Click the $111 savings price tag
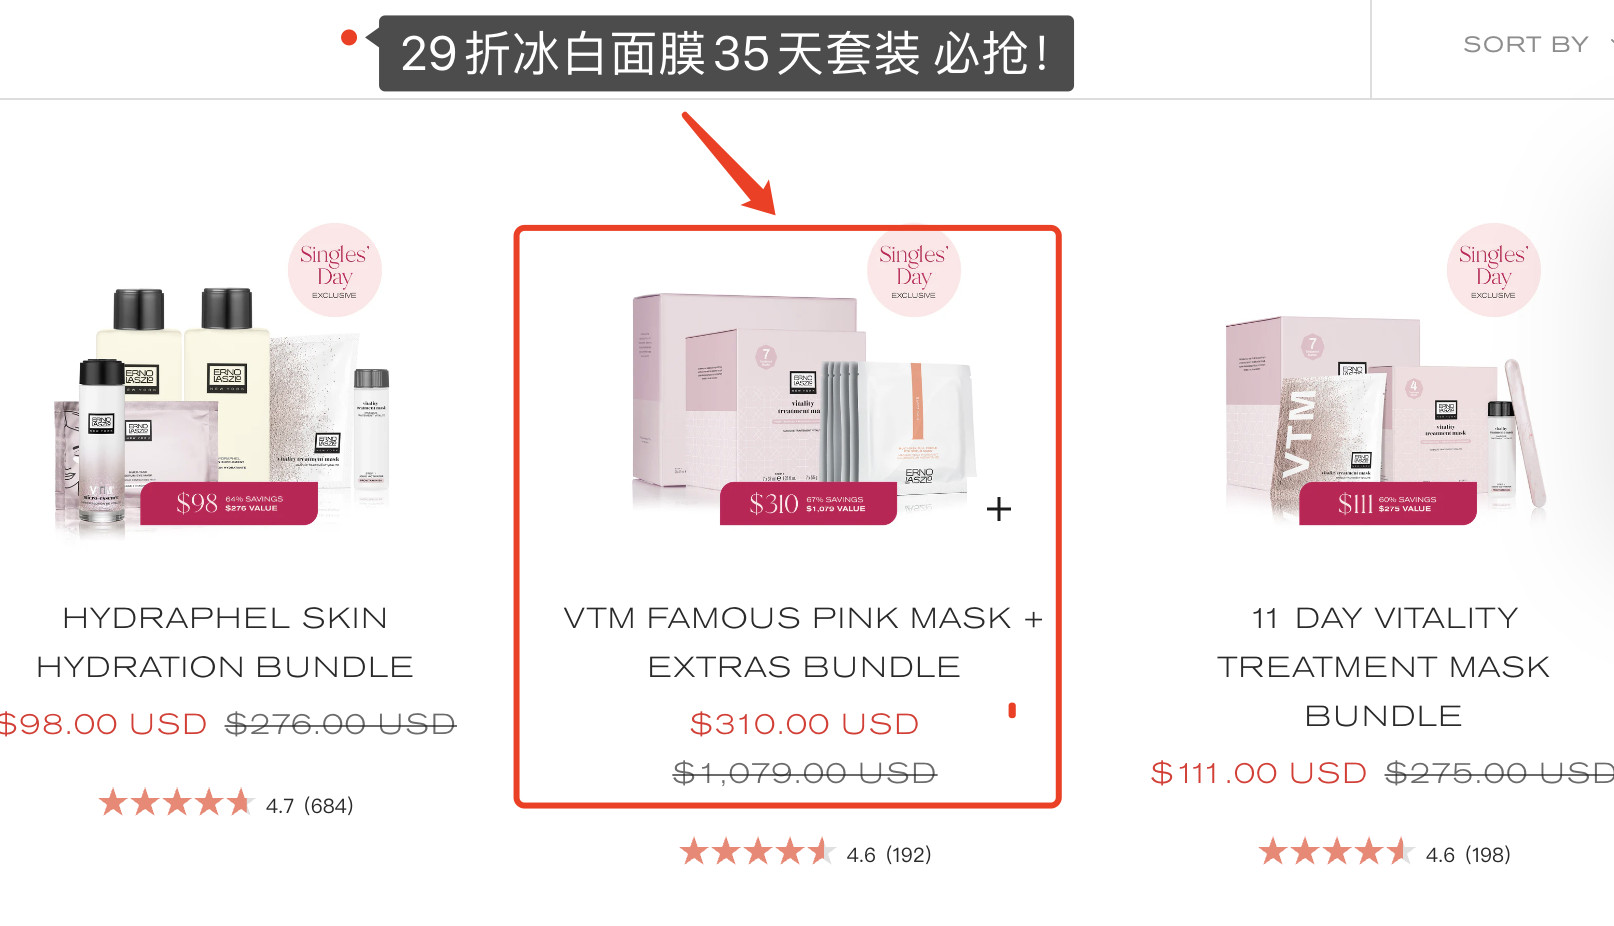 (1388, 503)
